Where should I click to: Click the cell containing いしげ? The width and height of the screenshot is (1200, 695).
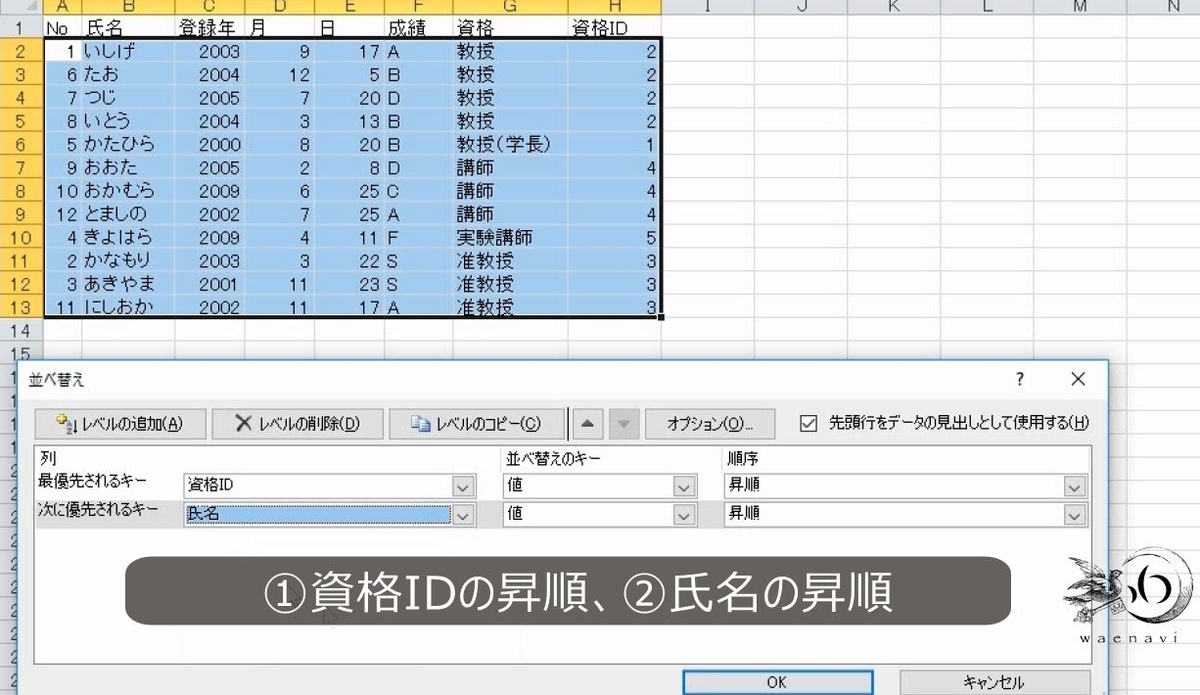click(128, 51)
